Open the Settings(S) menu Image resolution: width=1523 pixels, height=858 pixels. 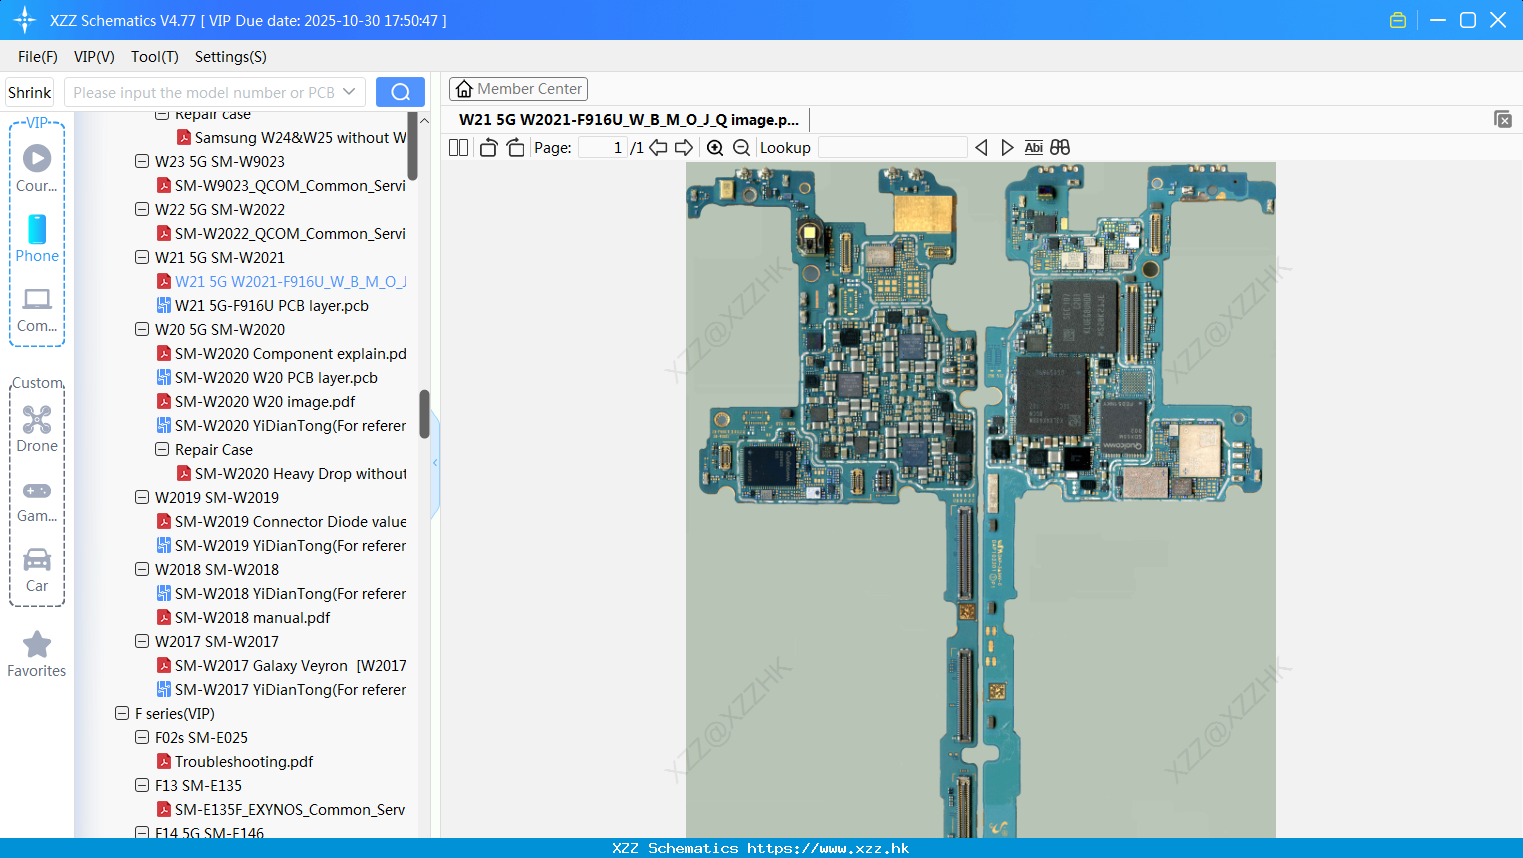point(231,57)
